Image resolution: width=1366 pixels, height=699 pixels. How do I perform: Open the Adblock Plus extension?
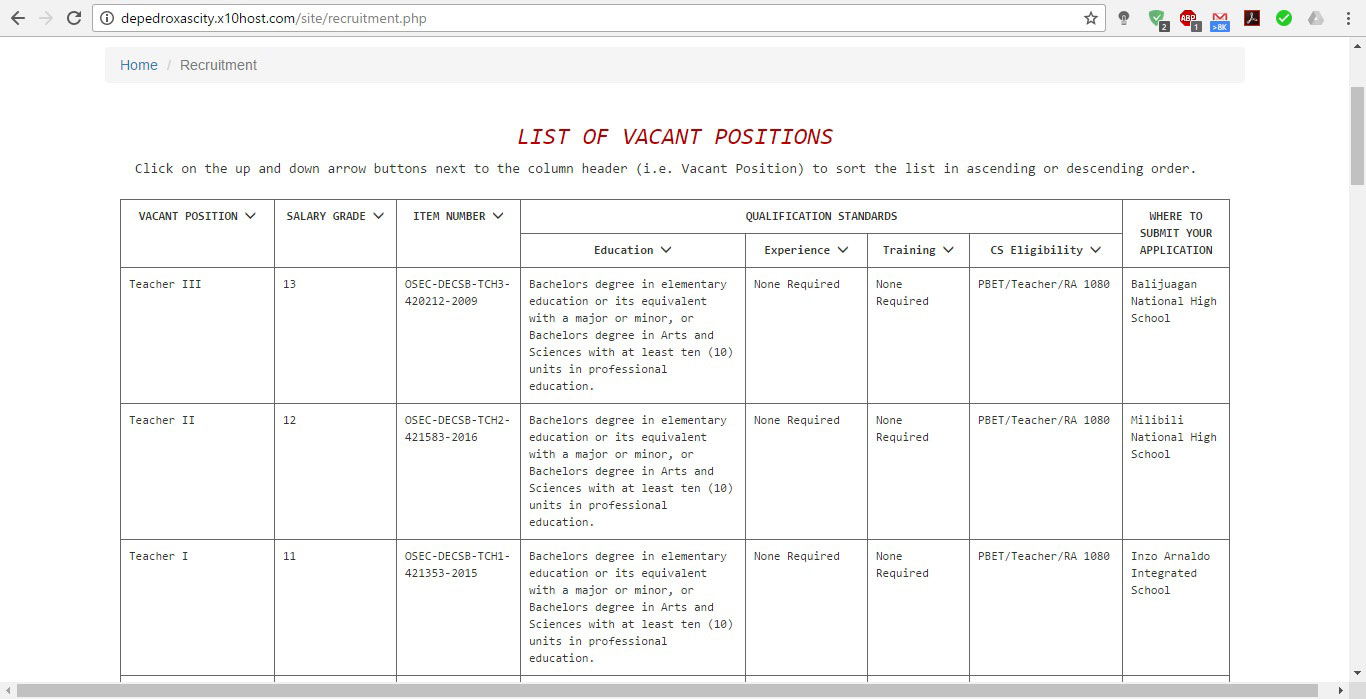[x=1188, y=18]
